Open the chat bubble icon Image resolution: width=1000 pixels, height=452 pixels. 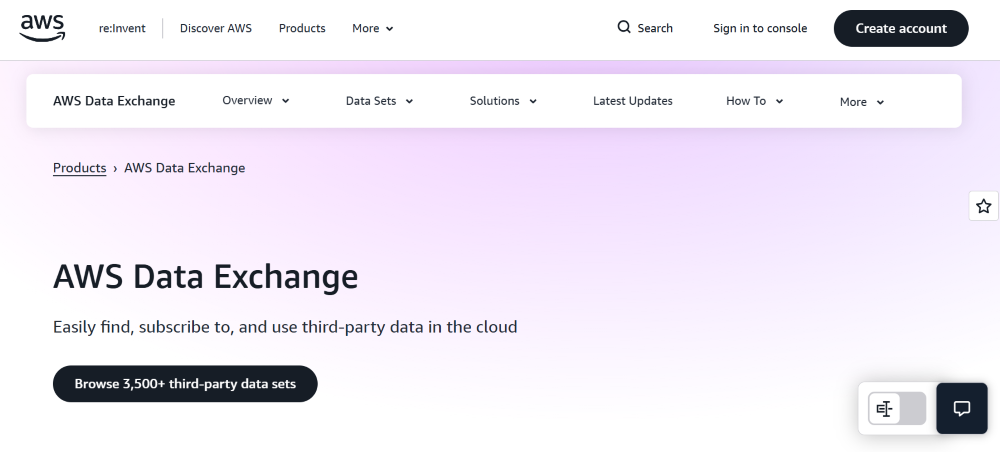pos(961,408)
